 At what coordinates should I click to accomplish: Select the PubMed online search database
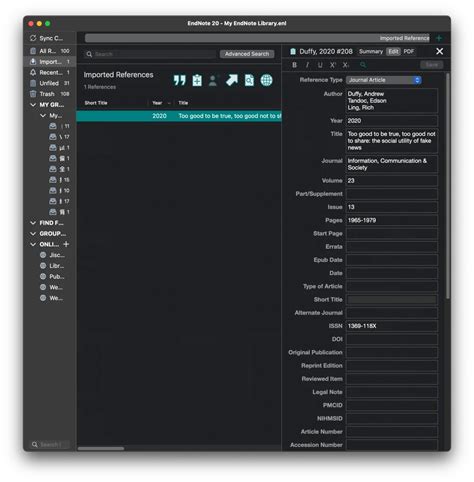point(53,276)
